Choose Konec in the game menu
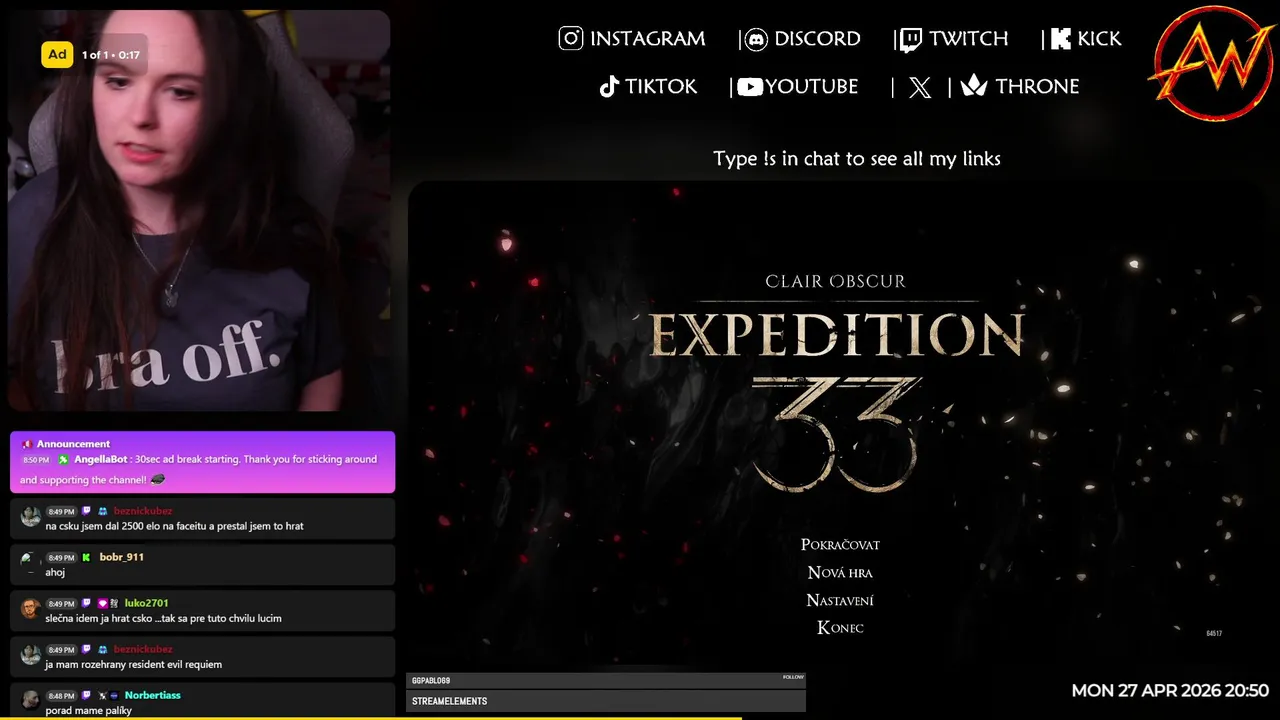This screenshot has width=1280, height=720. coord(840,628)
